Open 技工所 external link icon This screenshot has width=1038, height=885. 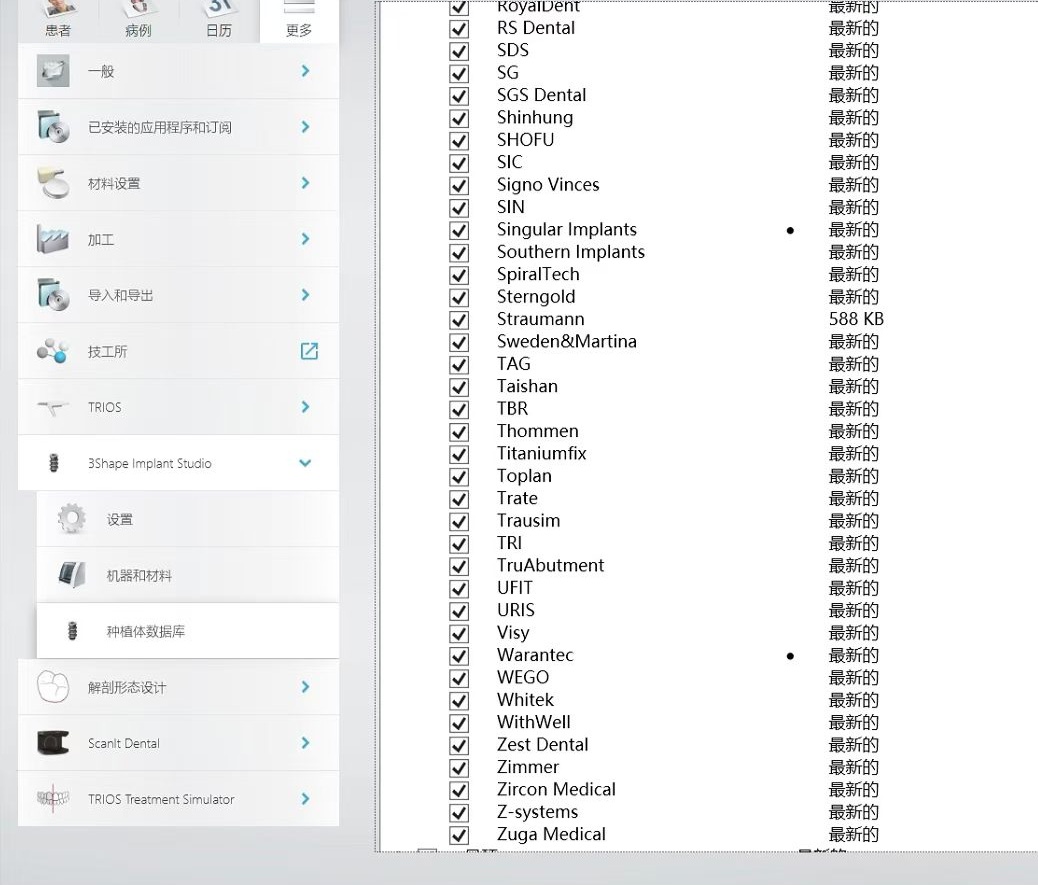pyautogui.click(x=309, y=351)
